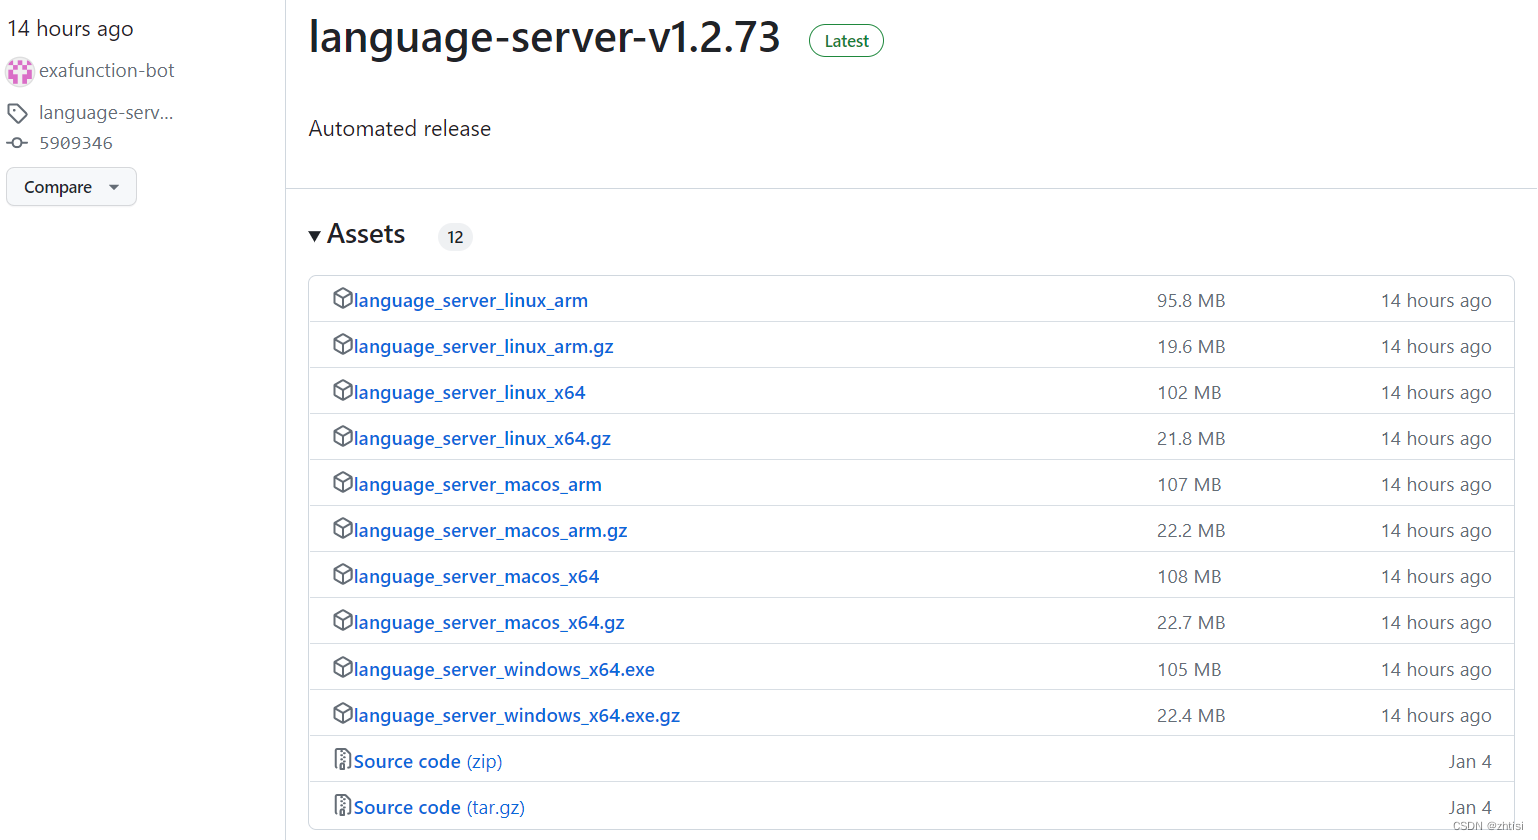Download language_server_linux_x64
1538x840 pixels.
point(470,393)
